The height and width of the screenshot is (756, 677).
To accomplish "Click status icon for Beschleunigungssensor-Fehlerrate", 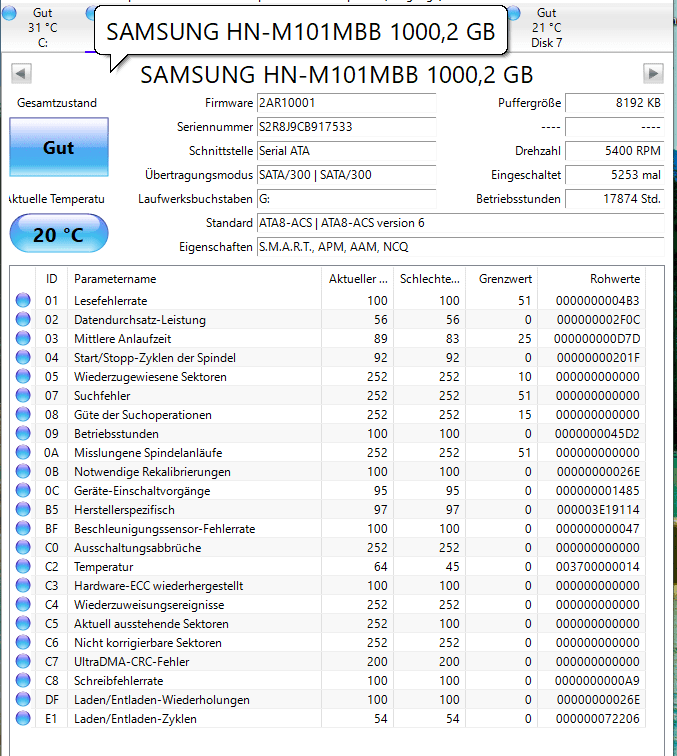I will click(x=23, y=528).
